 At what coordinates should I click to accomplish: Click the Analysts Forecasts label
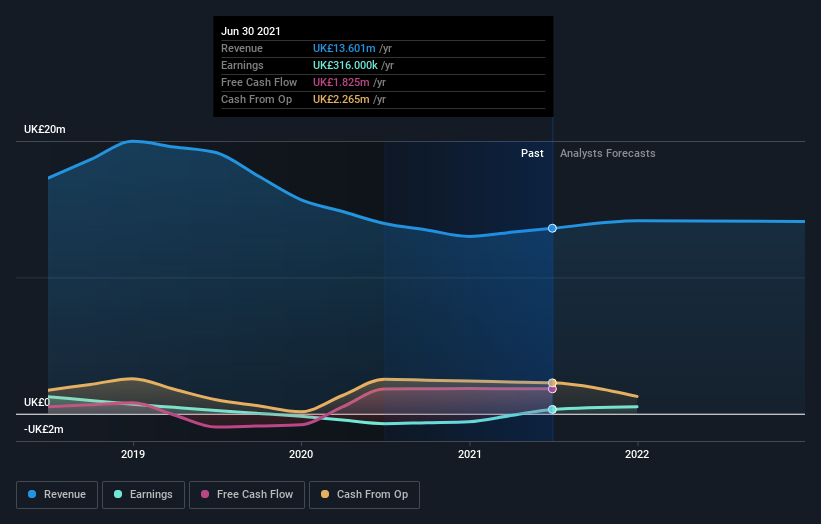tap(607, 153)
